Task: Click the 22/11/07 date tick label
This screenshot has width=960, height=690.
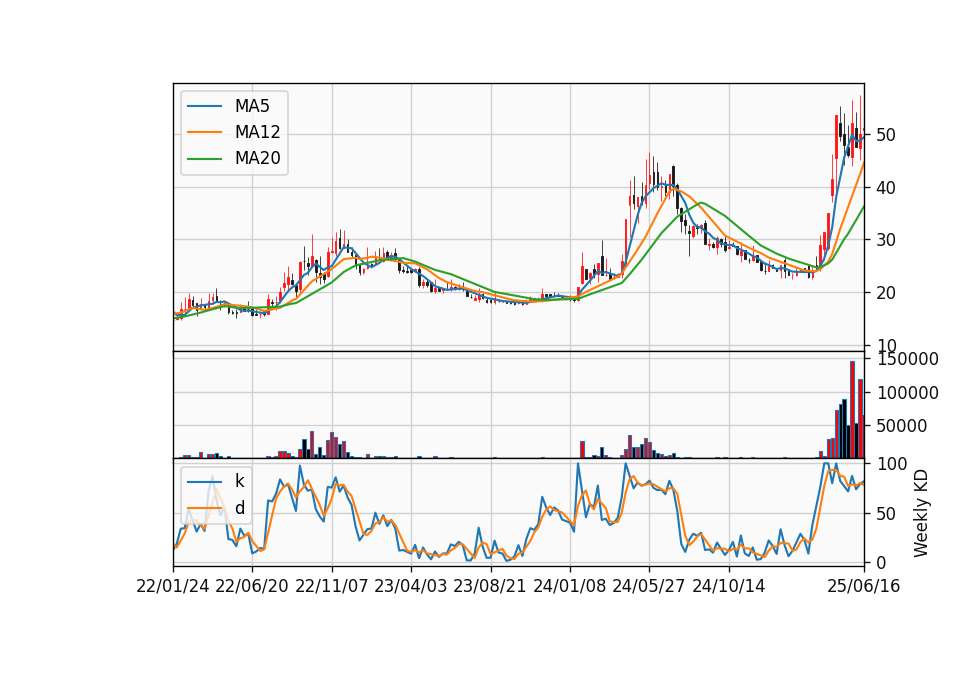Action: [x=332, y=587]
